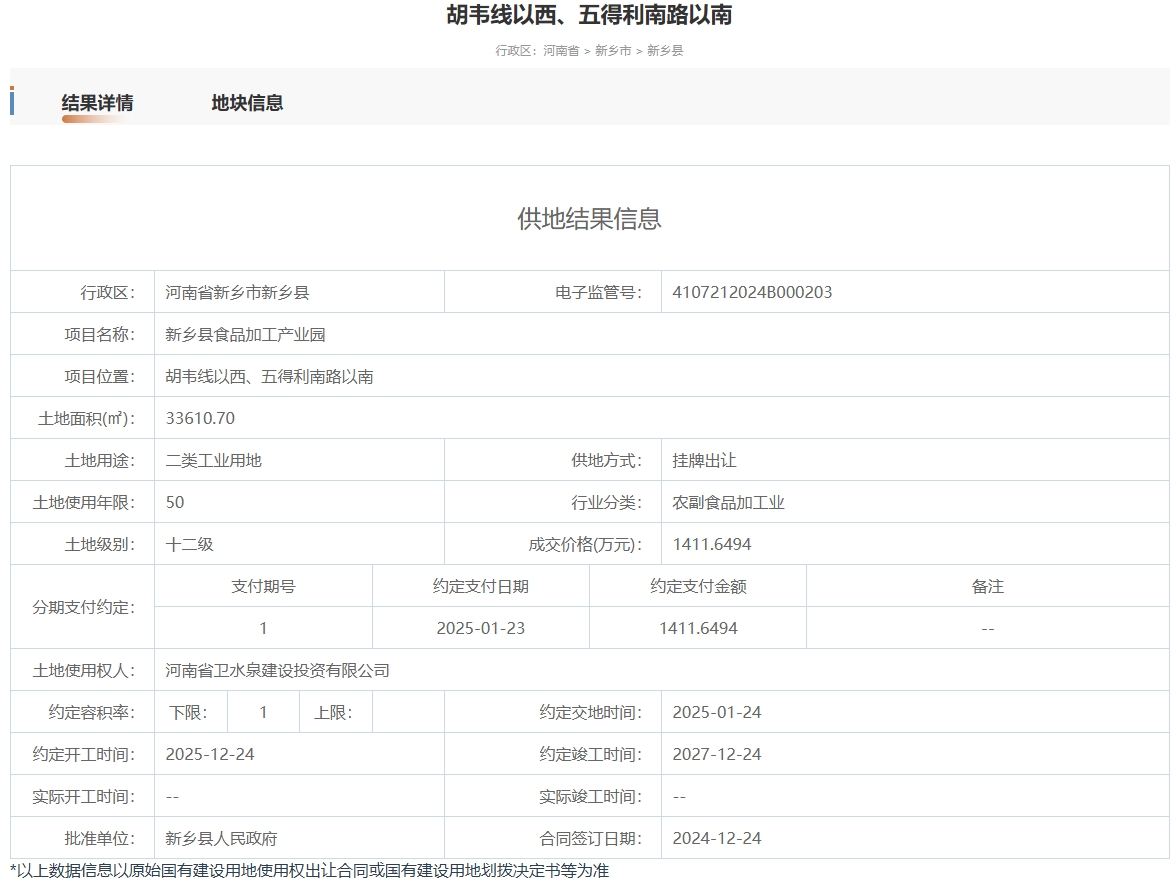
Task: Click the 土地使用权人 label
Action: tap(84, 670)
